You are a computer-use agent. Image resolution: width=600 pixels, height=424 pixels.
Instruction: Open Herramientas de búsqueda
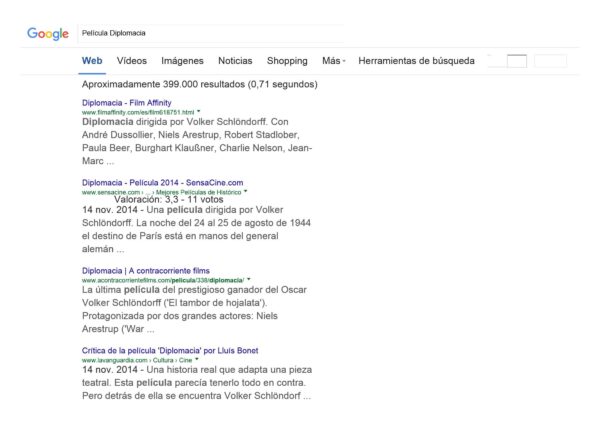416,61
